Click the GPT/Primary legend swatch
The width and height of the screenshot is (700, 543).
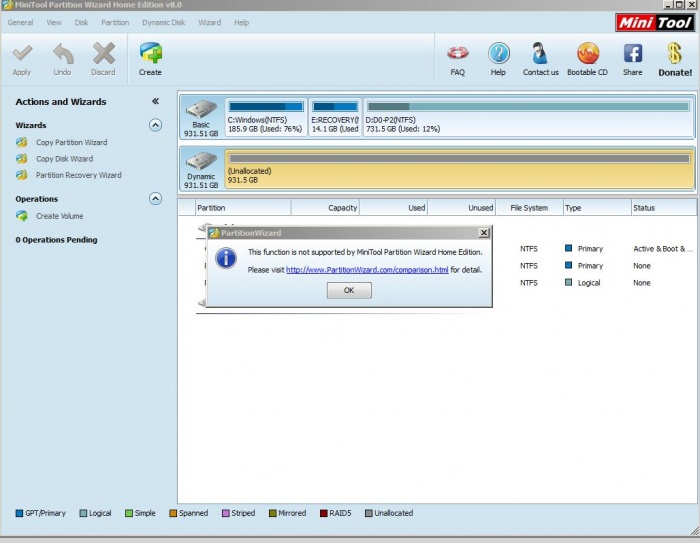click(x=19, y=513)
